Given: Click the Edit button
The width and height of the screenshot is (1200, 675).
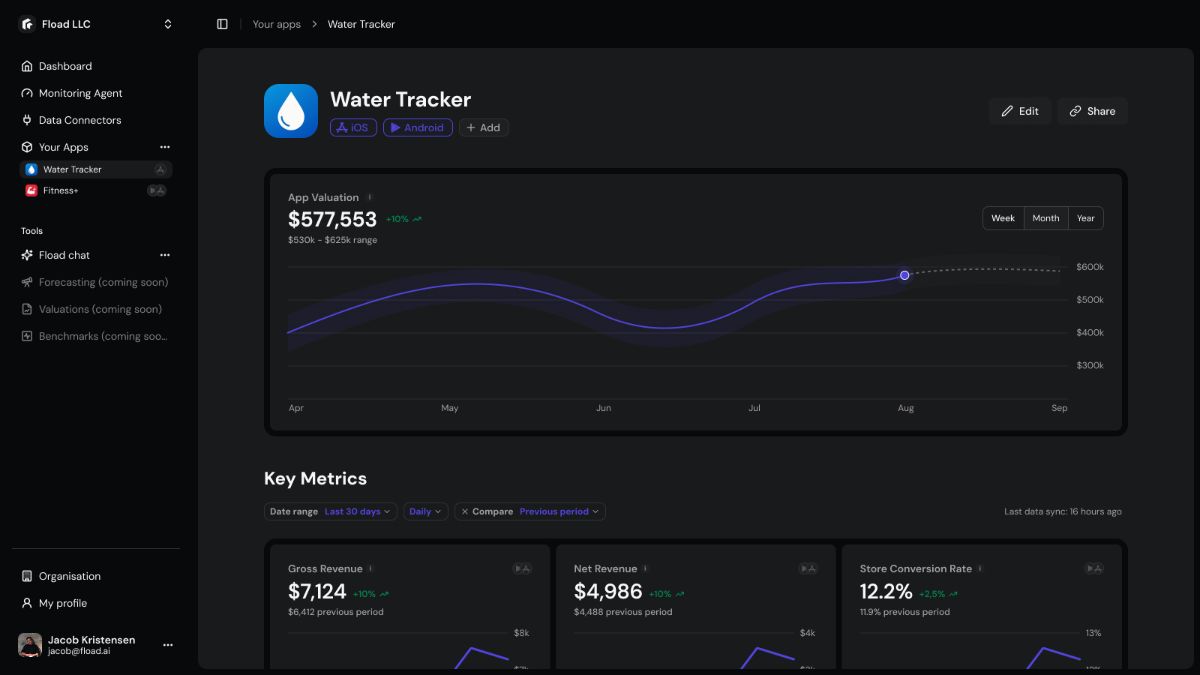Looking at the screenshot, I should coord(1020,111).
